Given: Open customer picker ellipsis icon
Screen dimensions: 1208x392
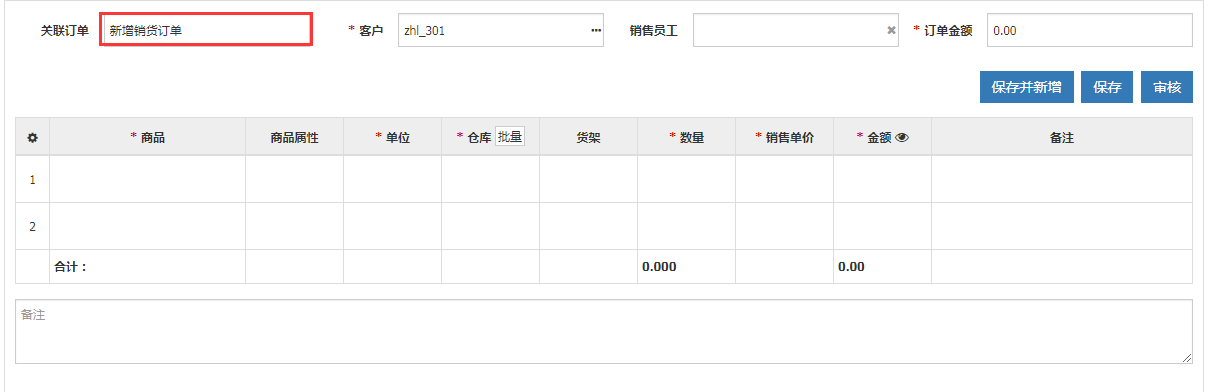Looking at the screenshot, I should (596, 31).
